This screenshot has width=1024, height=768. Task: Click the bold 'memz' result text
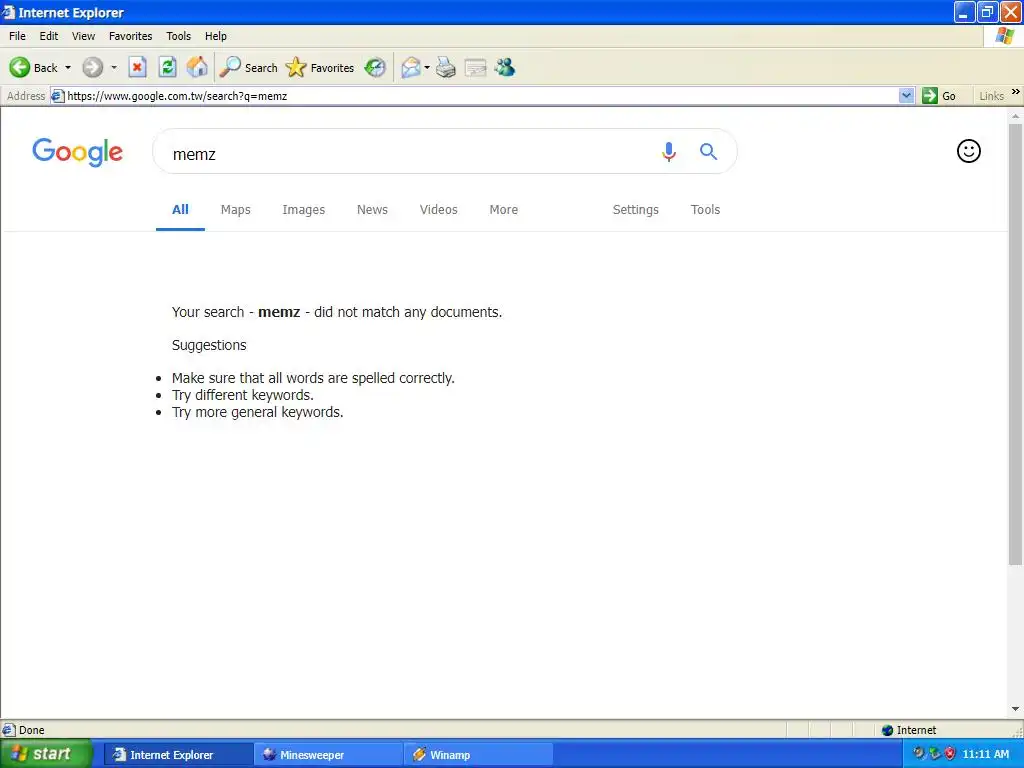click(279, 312)
